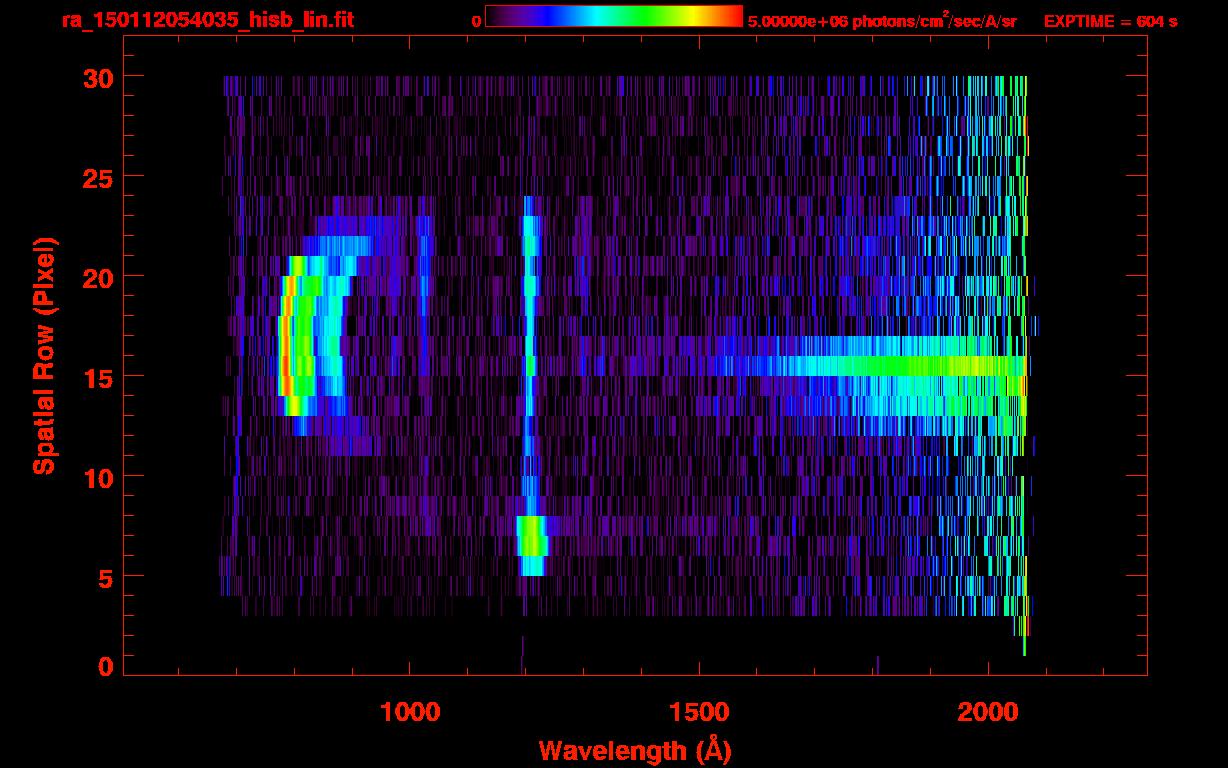Click the bright red-orange emission peak near 800 Å

click(284, 355)
